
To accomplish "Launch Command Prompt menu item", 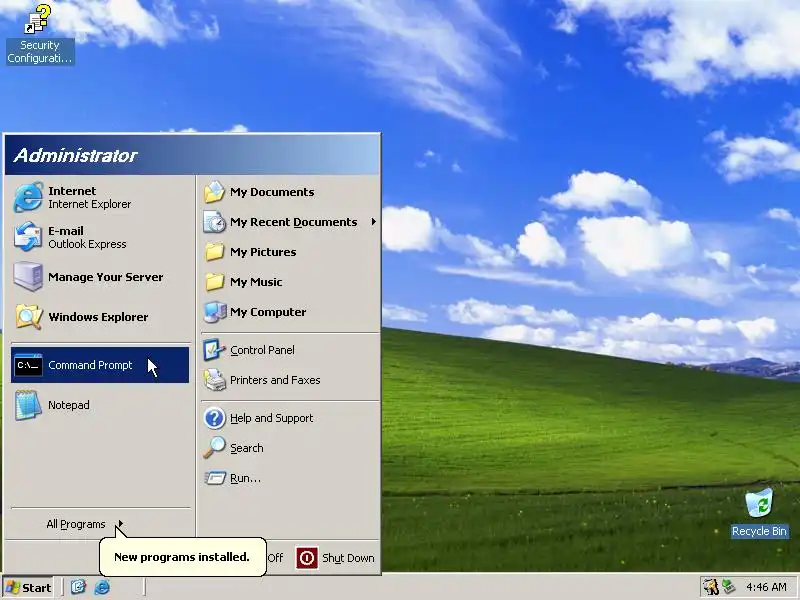I will click(x=100, y=365).
